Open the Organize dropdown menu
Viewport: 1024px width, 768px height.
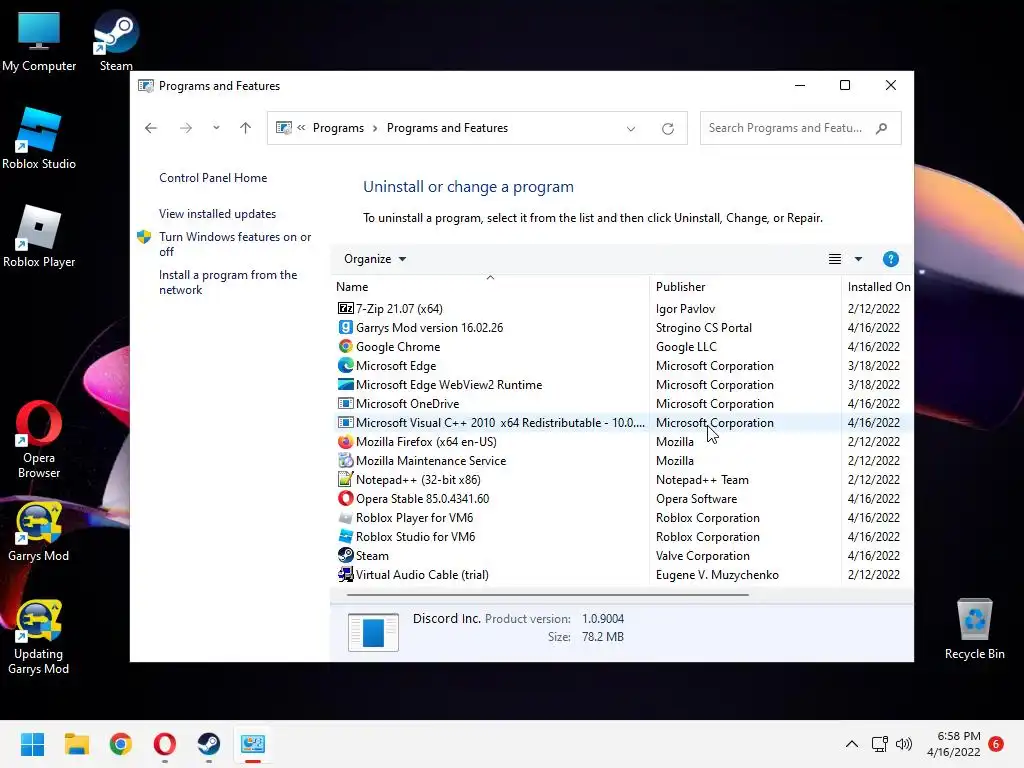coord(375,259)
